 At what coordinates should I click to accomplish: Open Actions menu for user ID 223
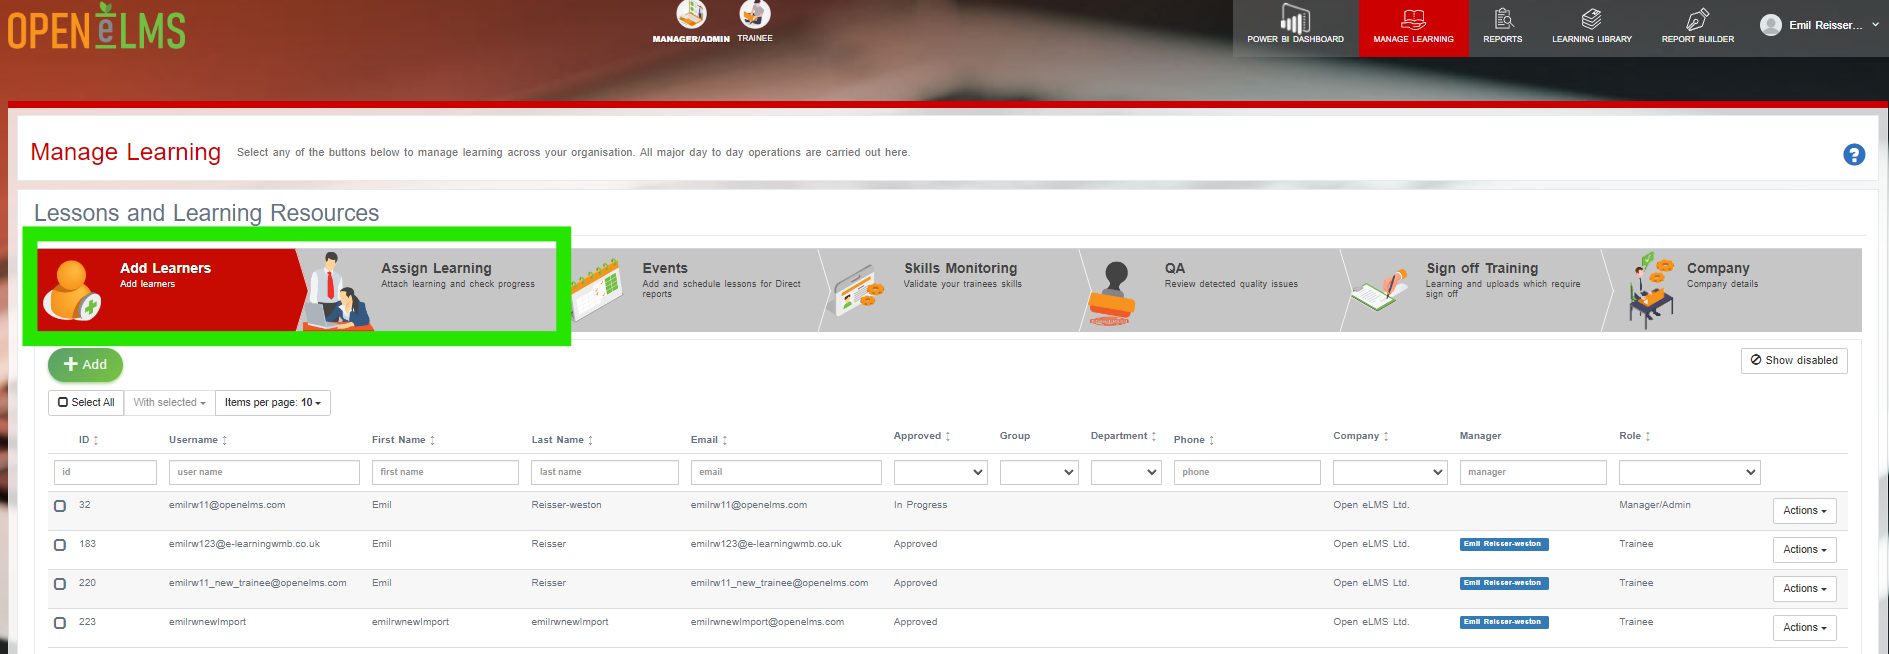[1804, 628]
